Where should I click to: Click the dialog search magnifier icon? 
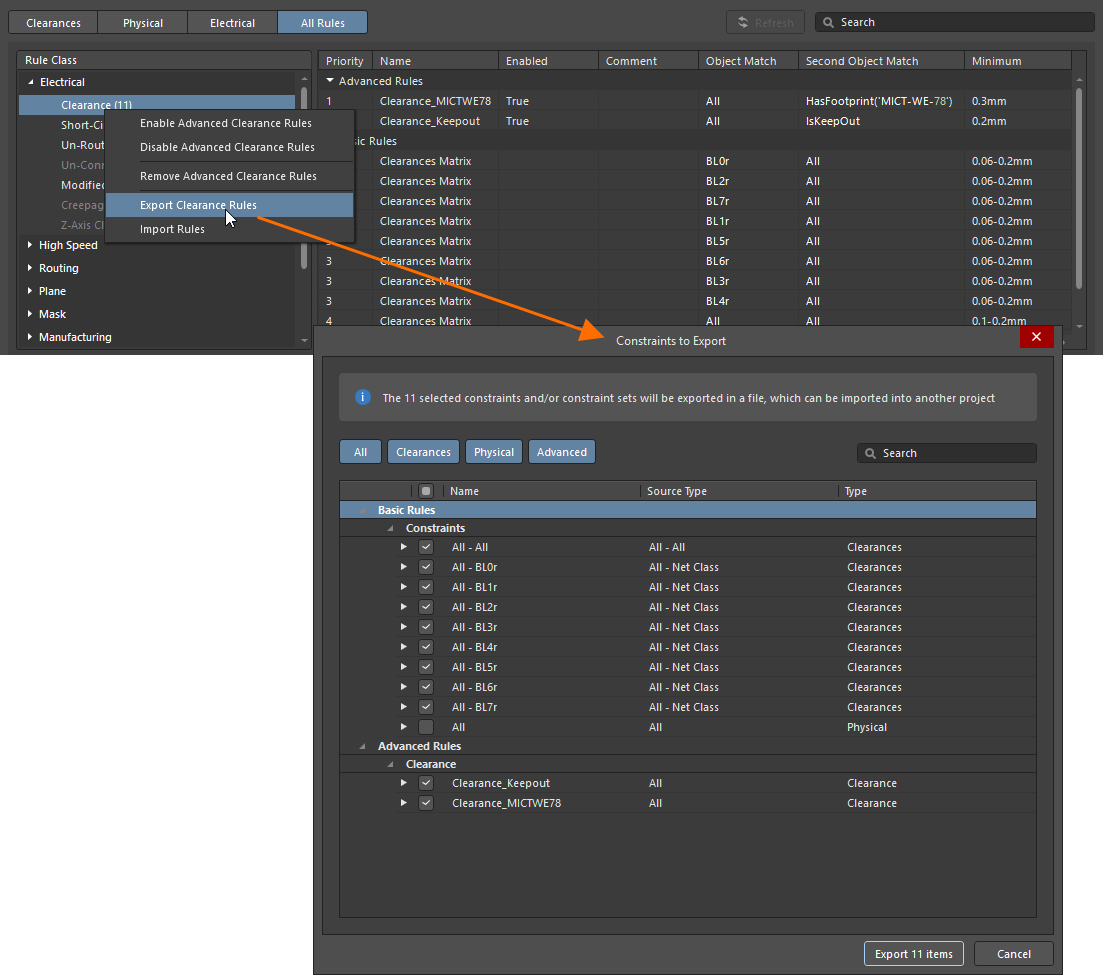[x=870, y=453]
